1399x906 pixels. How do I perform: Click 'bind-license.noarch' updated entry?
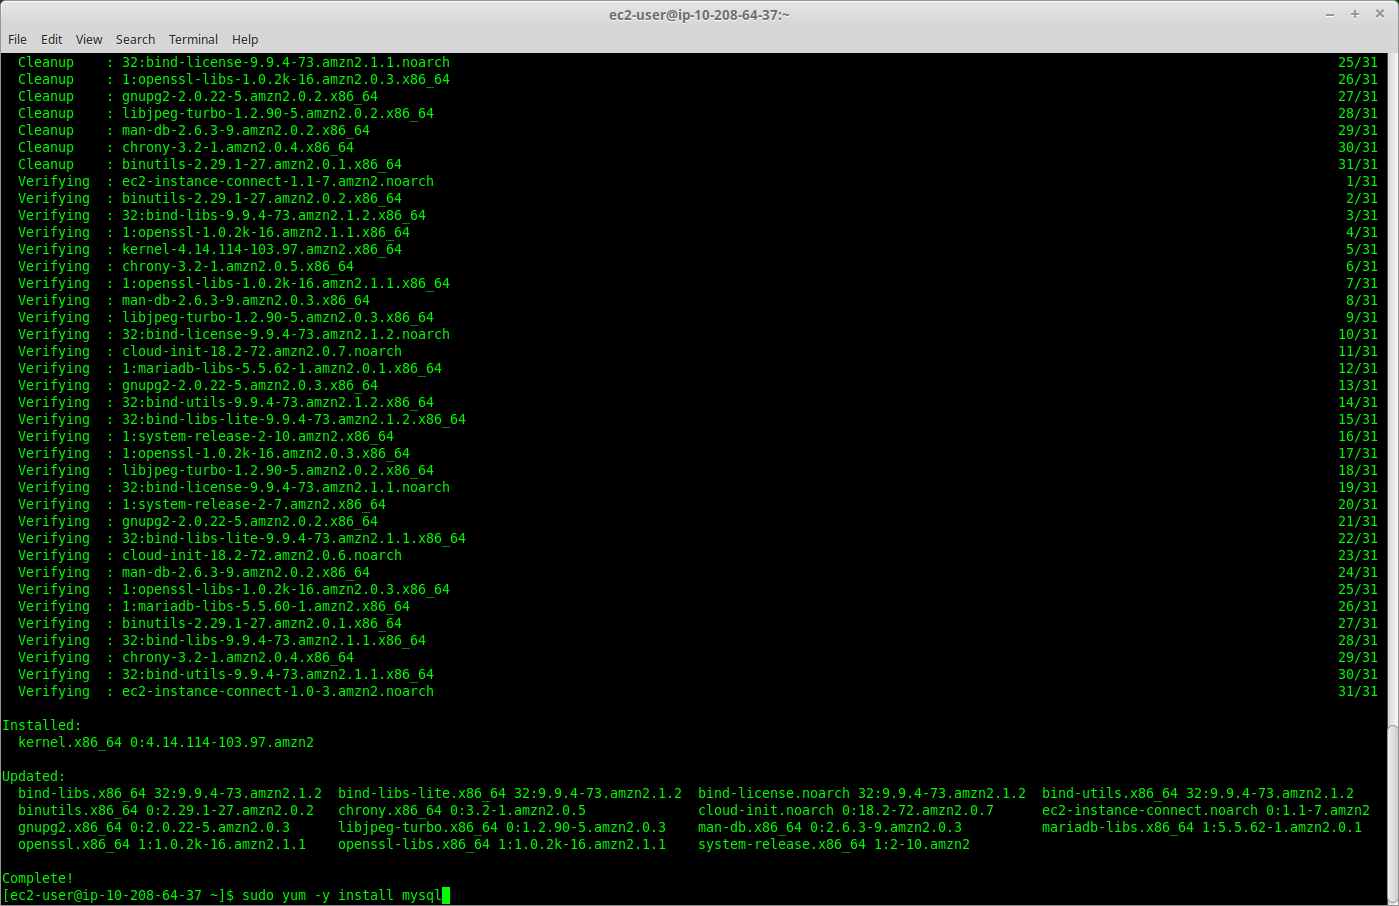point(862,793)
